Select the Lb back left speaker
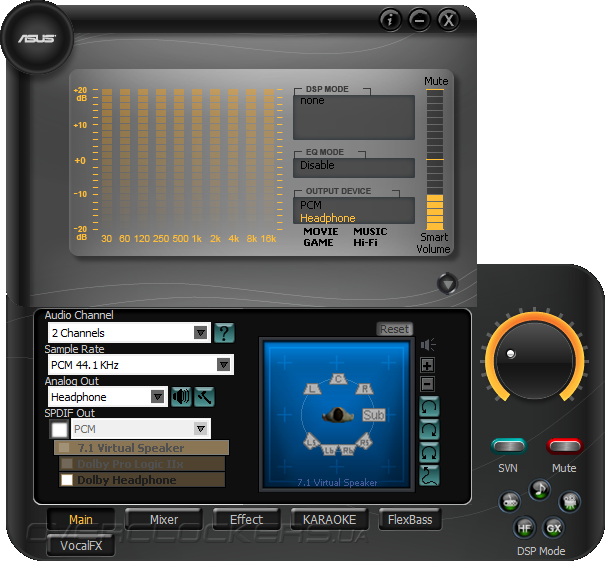Viewport: 605px width, 561px height. [329, 450]
